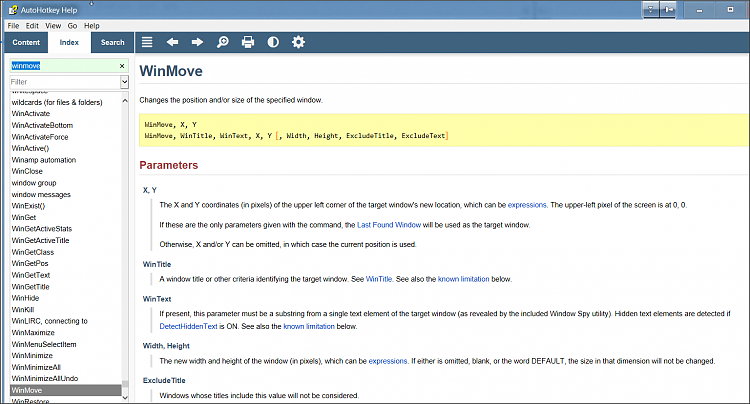750x404 pixels.
Task: Select the WinMinimize index entry
Action: click(x=32, y=356)
